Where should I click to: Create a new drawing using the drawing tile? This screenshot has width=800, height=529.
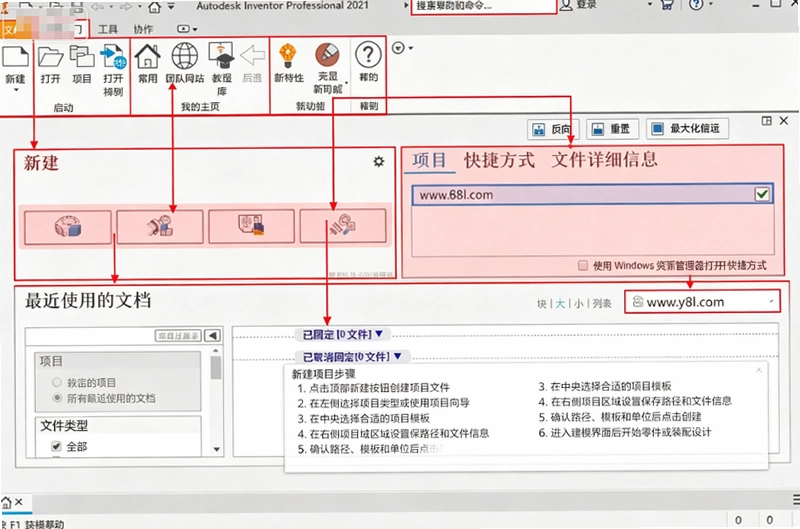pyautogui.click(x=252, y=225)
